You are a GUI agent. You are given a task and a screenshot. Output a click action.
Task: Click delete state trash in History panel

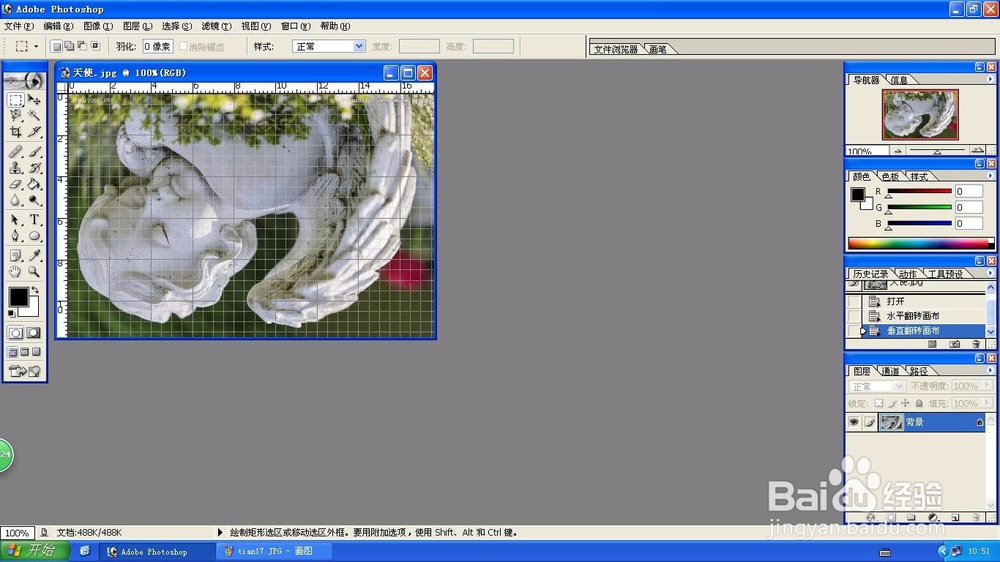click(x=975, y=344)
